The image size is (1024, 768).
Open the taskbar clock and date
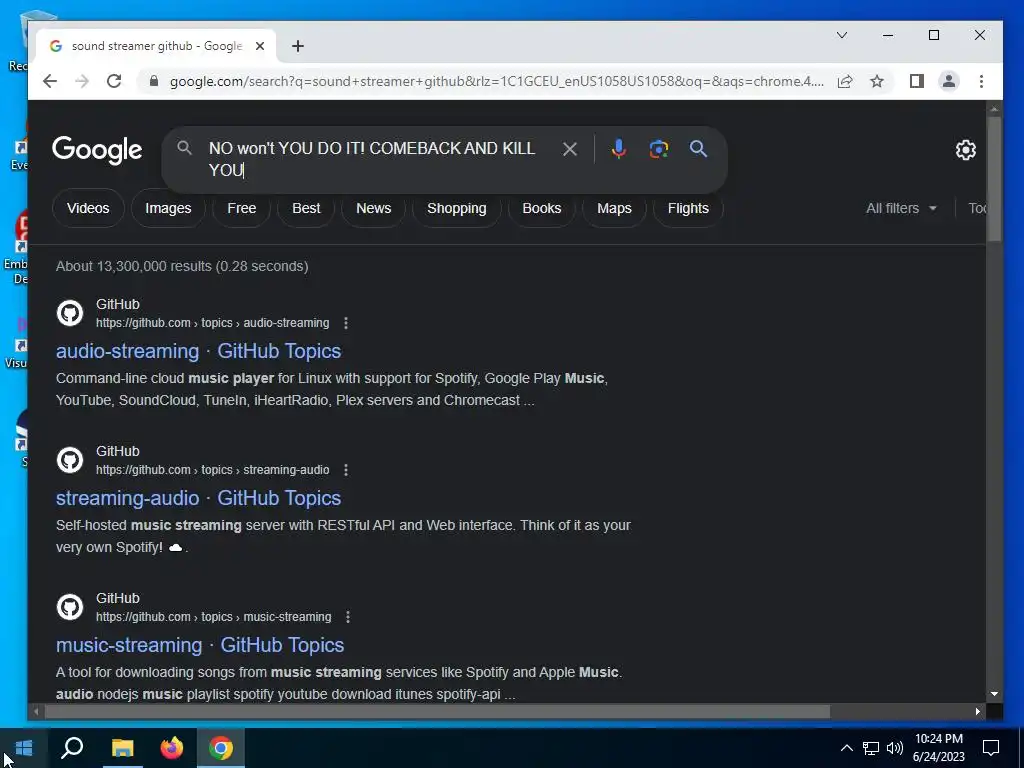pyautogui.click(x=938, y=748)
